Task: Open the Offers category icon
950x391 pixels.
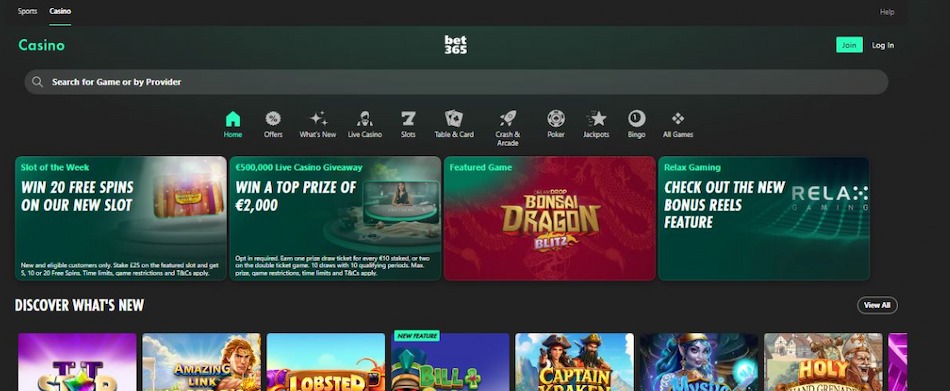Action: (x=273, y=119)
